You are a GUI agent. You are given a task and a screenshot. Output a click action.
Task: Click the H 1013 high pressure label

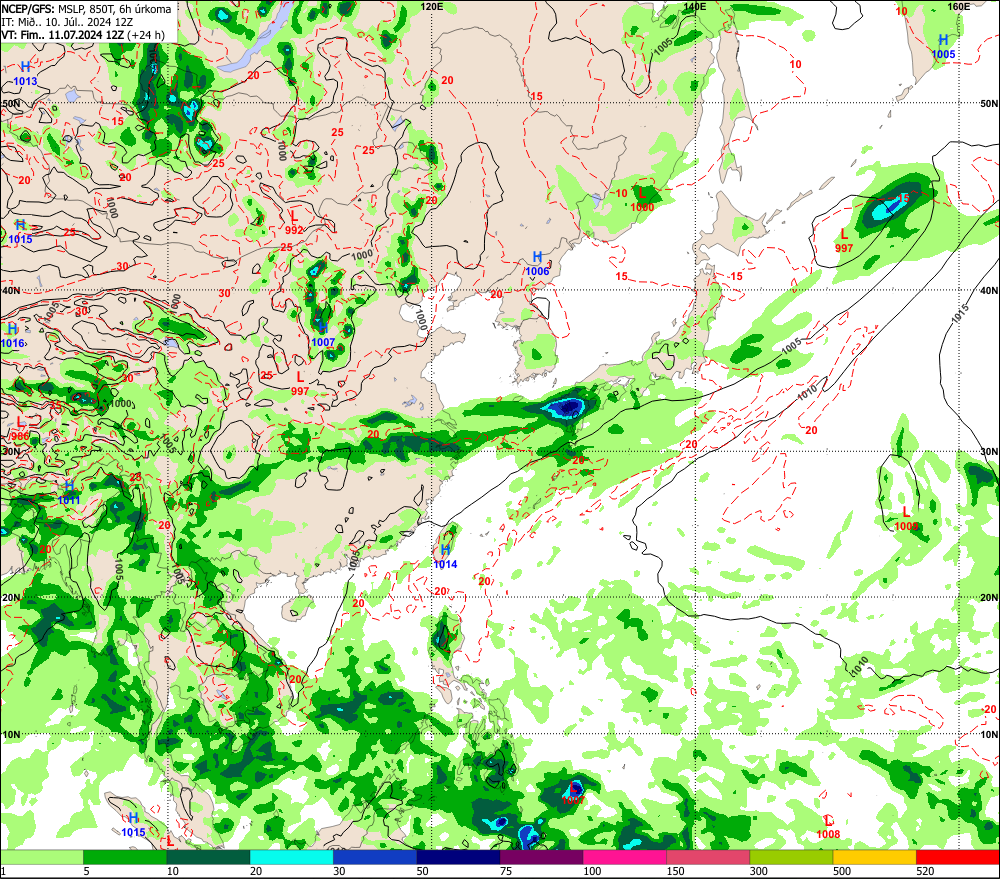[25, 73]
